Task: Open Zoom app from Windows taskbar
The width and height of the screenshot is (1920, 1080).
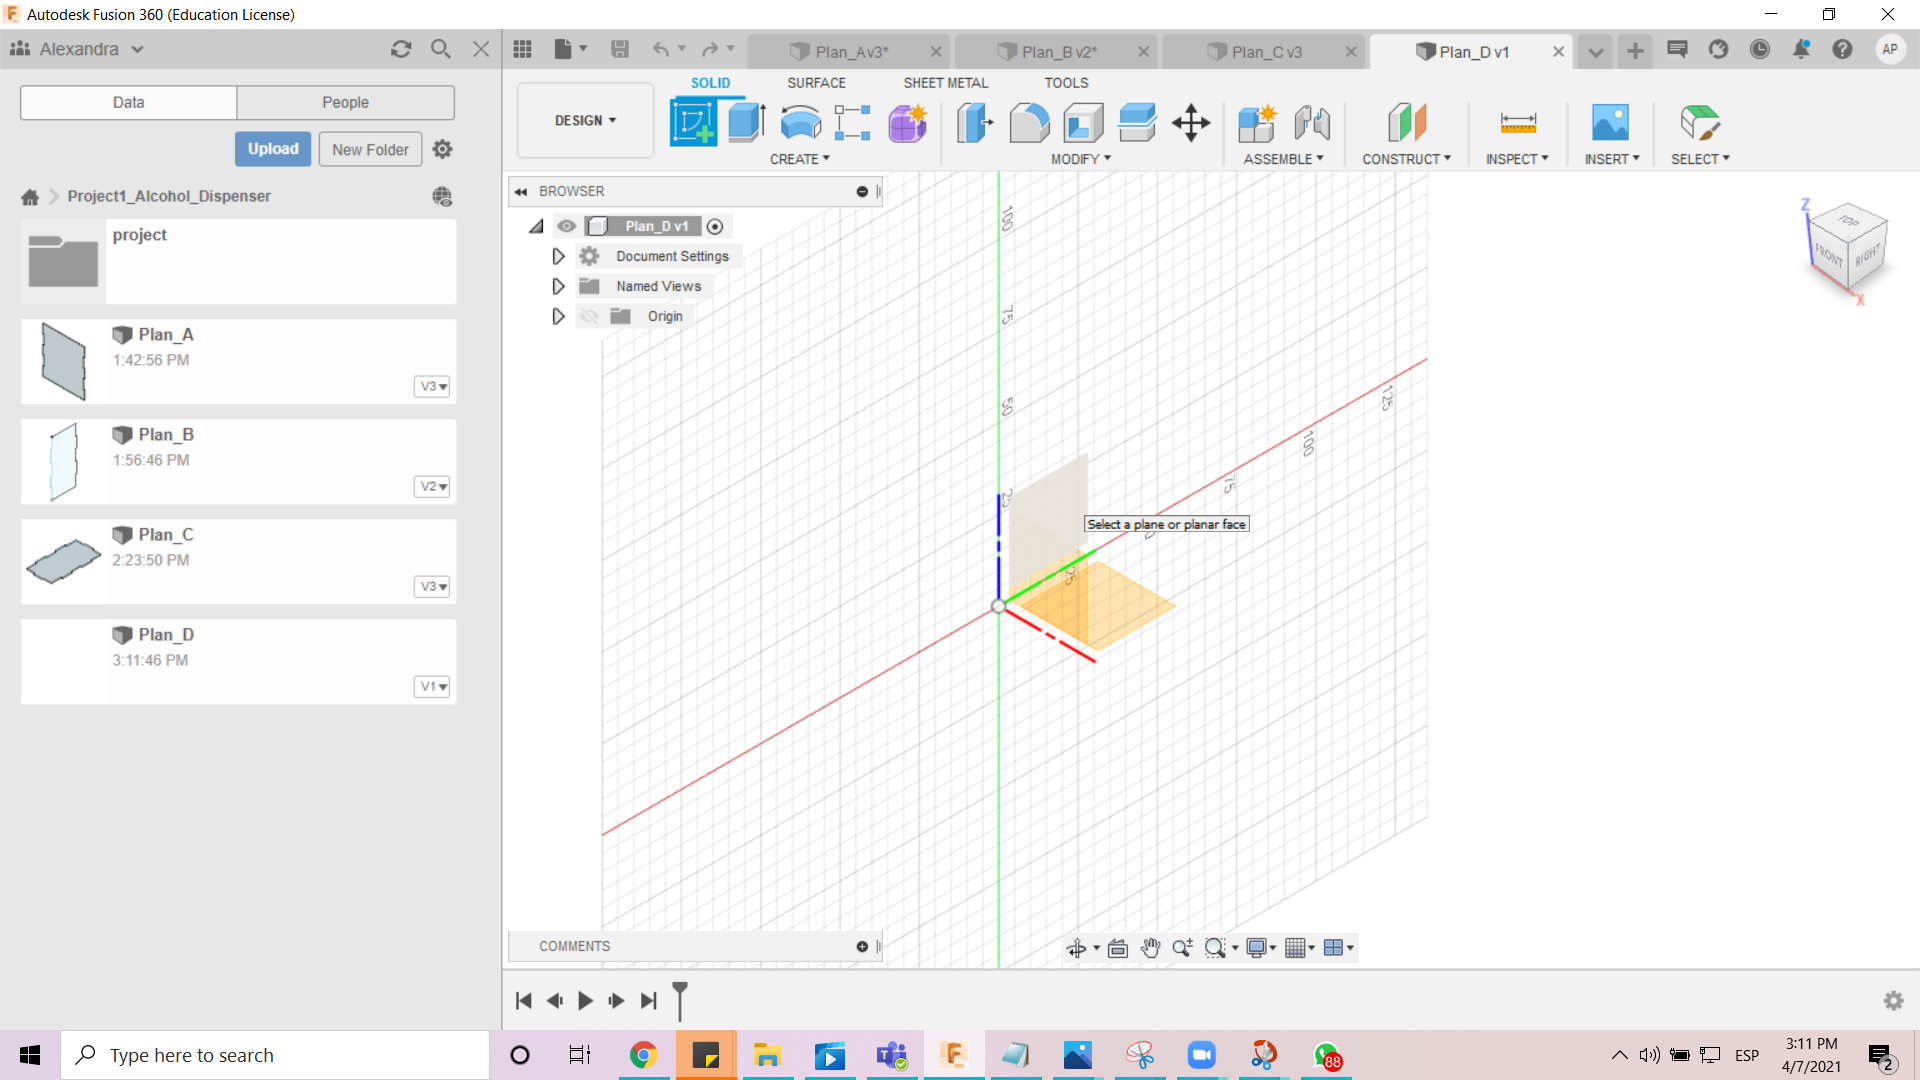Action: coord(1200,1055)
